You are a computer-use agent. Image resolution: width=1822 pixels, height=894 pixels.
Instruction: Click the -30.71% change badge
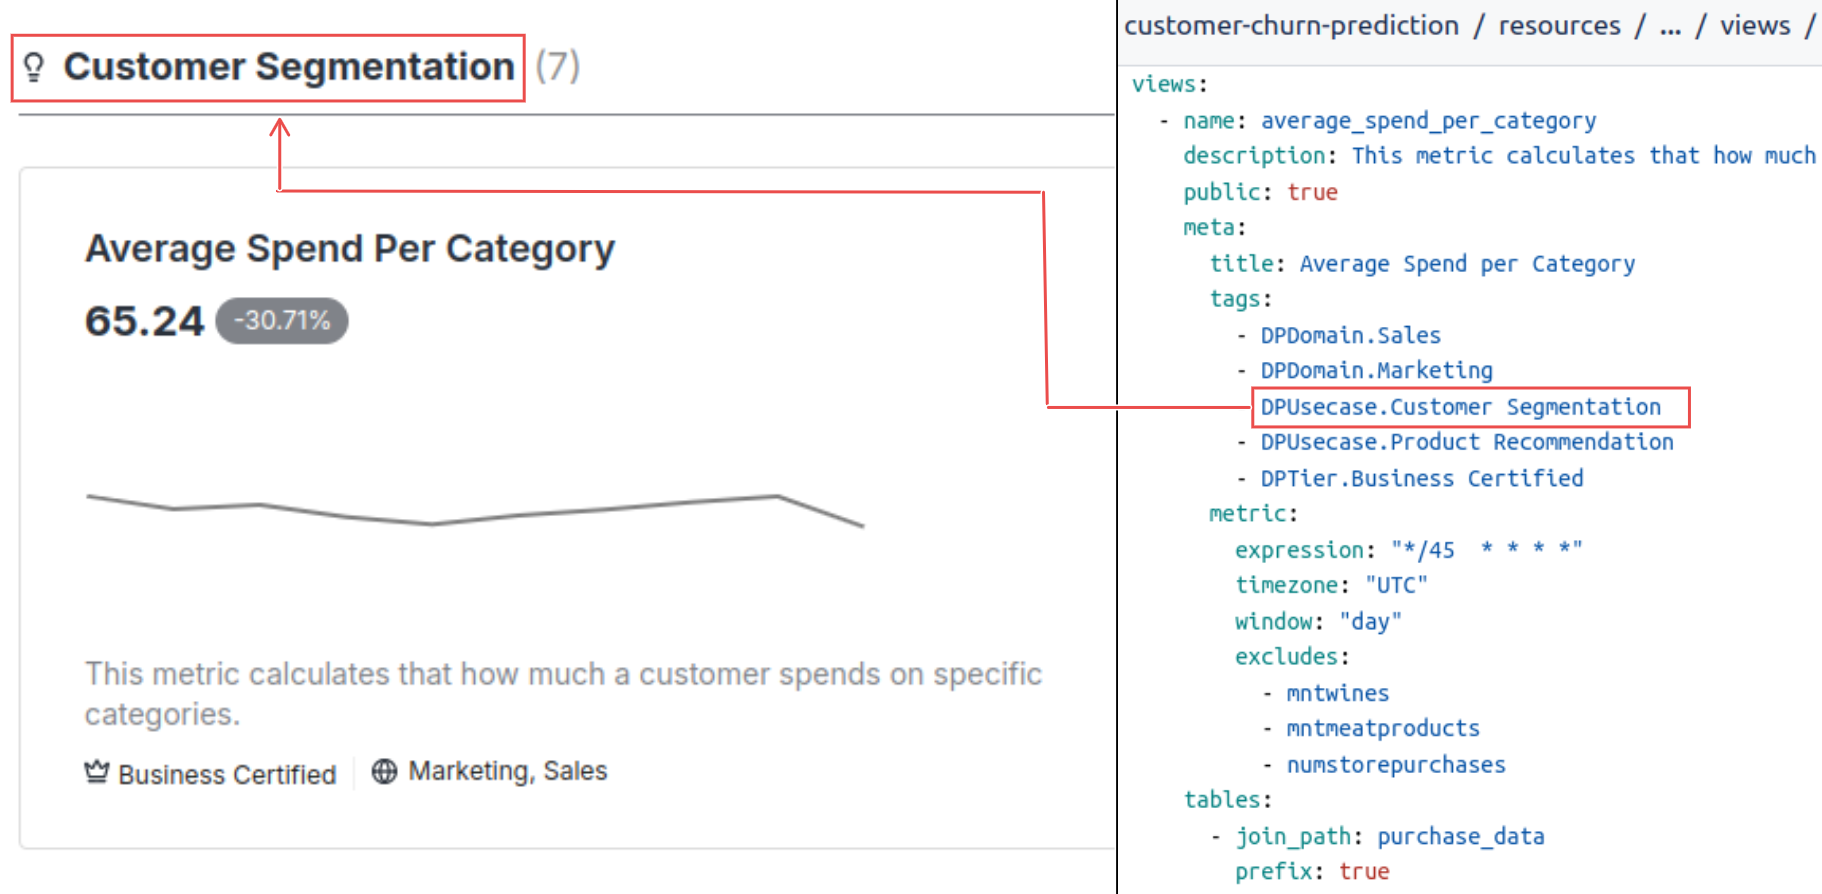click(x=282, y=321)
